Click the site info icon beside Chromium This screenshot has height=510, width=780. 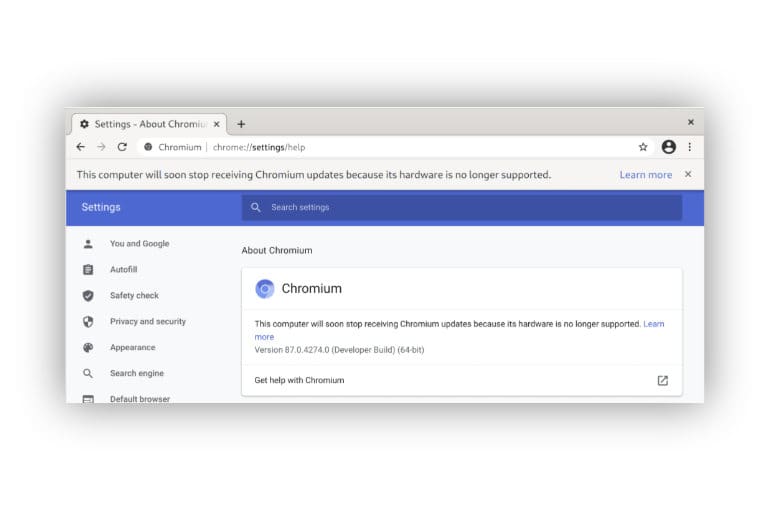pos(148,147)
